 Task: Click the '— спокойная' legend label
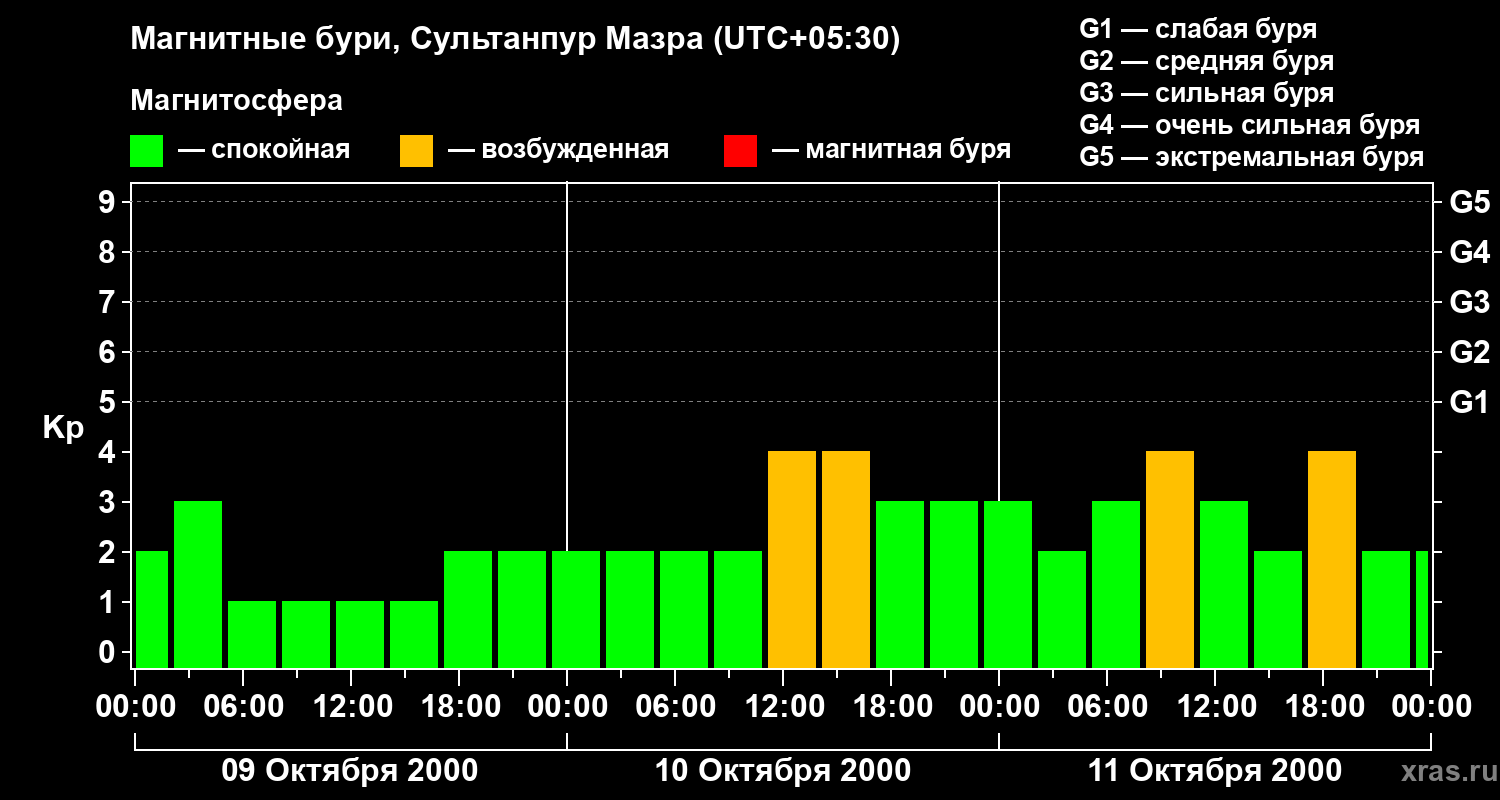coord(264,151)
